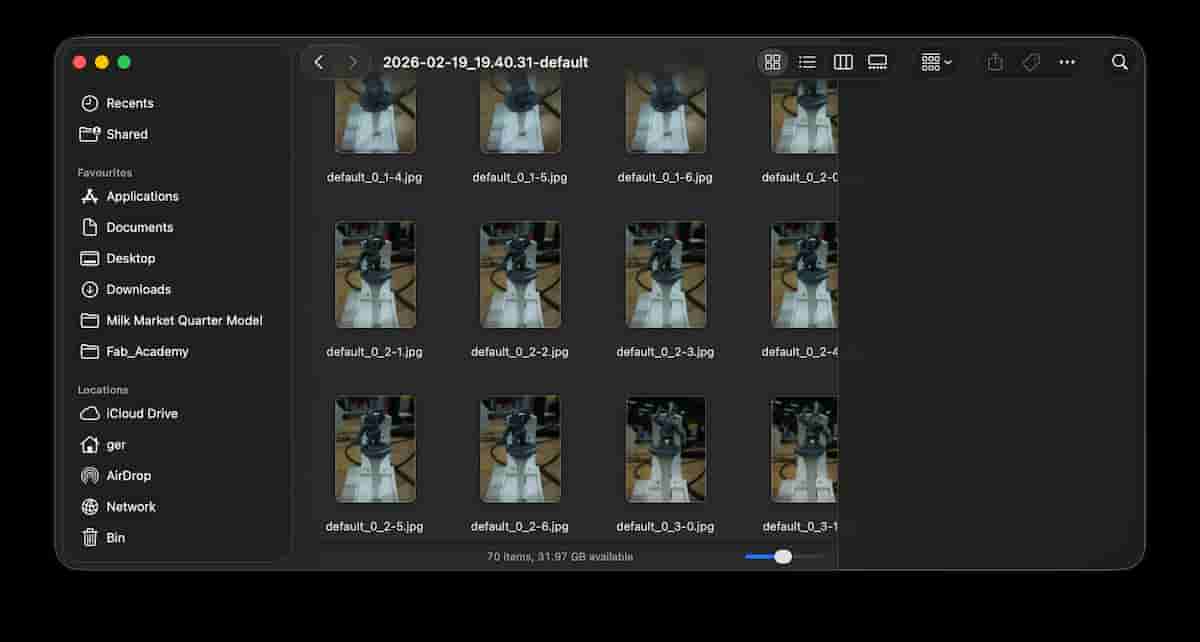Open the Recents sidebar entry
1200x642 pixels.
(x=129, y=103)
